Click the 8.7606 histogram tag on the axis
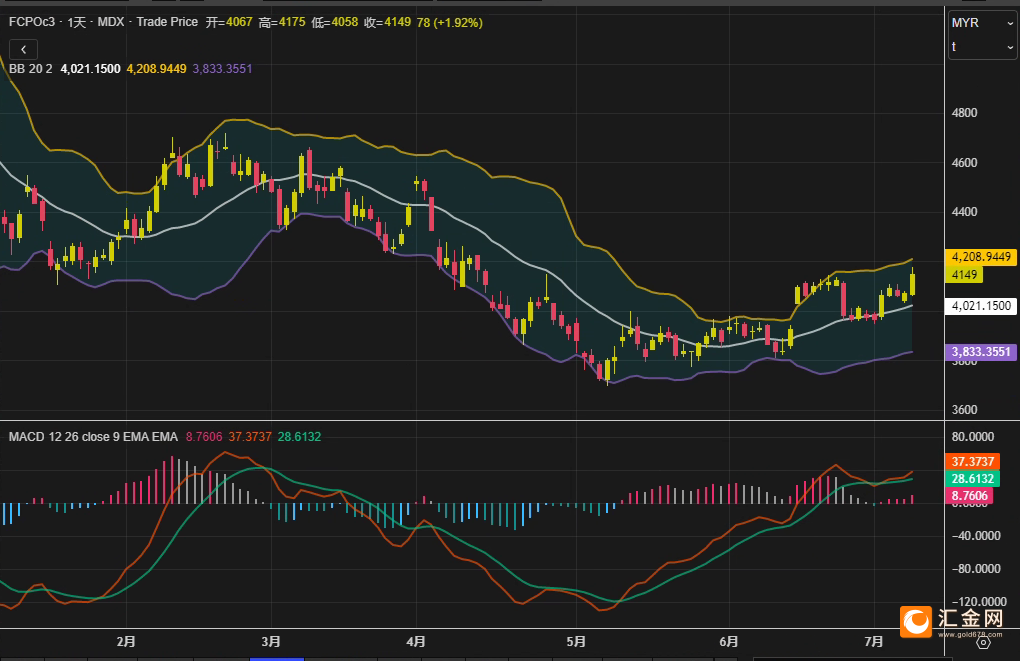 click(969, 496)
